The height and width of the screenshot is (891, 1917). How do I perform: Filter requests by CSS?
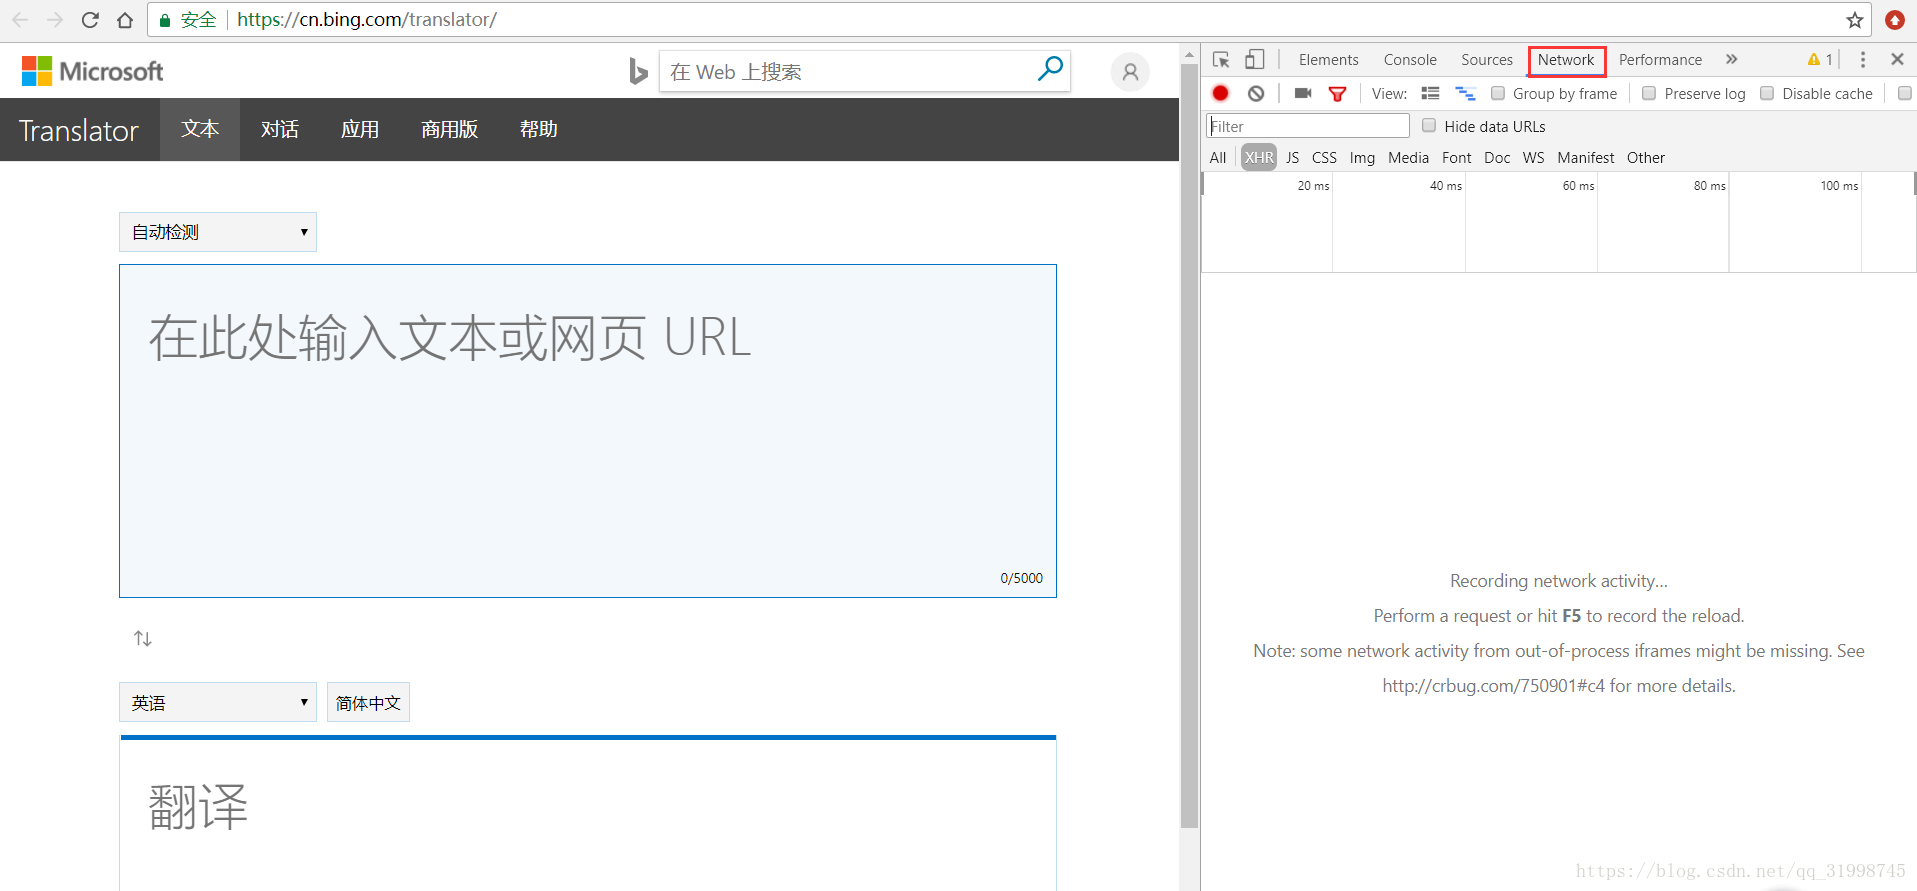click(x=1324, y=158)
